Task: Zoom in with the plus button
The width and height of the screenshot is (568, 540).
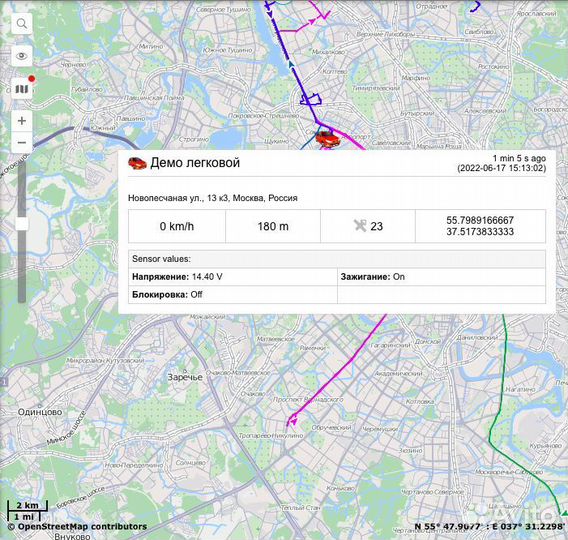Action: pyautogui.click(x=22, y=121)
